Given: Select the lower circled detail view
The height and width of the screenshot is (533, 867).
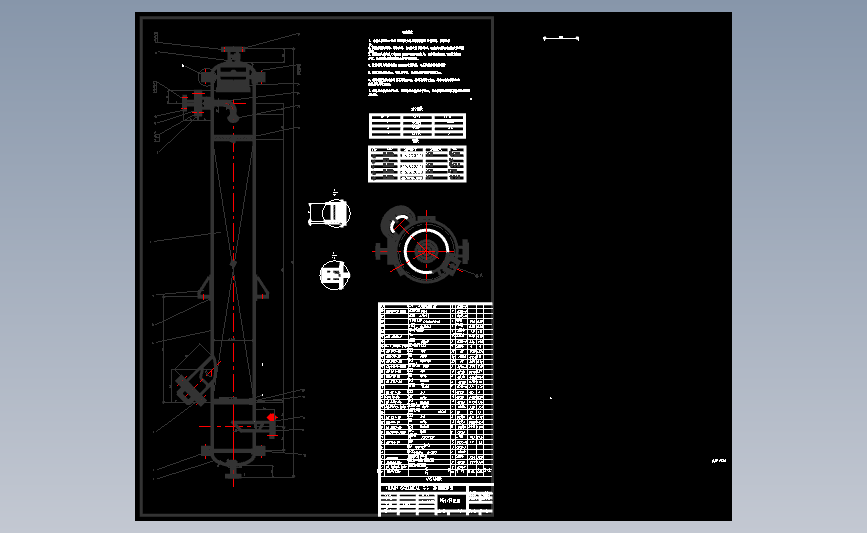Looking at the screenshot, I should [335, 274].
